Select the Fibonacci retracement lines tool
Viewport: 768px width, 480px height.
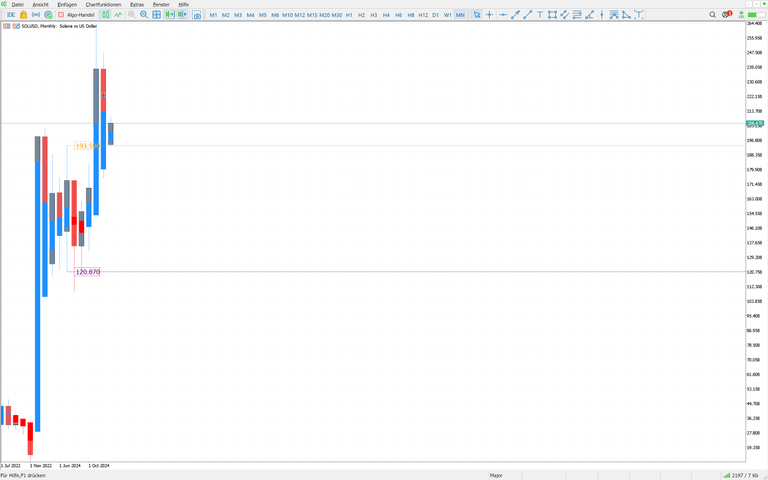coord(577,15)
